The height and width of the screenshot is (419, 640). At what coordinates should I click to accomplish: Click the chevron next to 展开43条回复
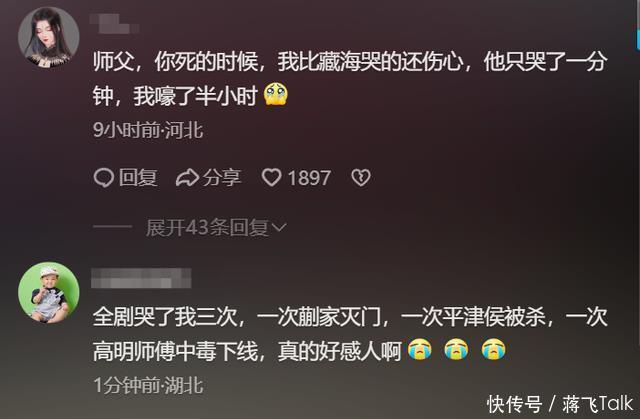coord(279,228)
